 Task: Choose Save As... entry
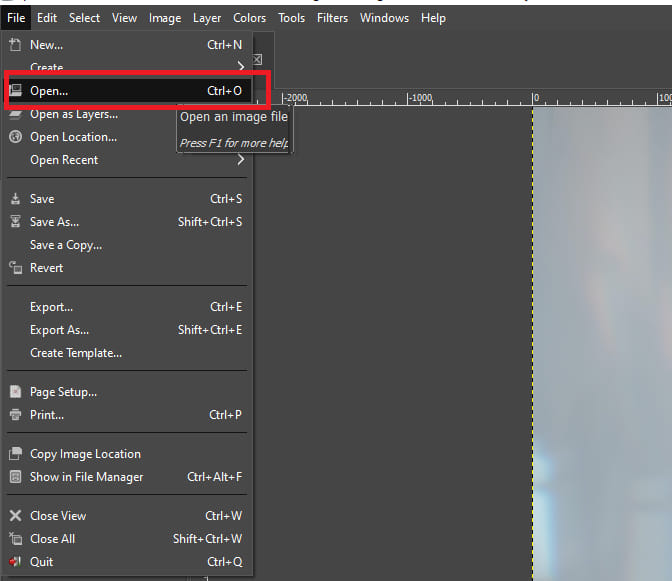click(128, 222)
